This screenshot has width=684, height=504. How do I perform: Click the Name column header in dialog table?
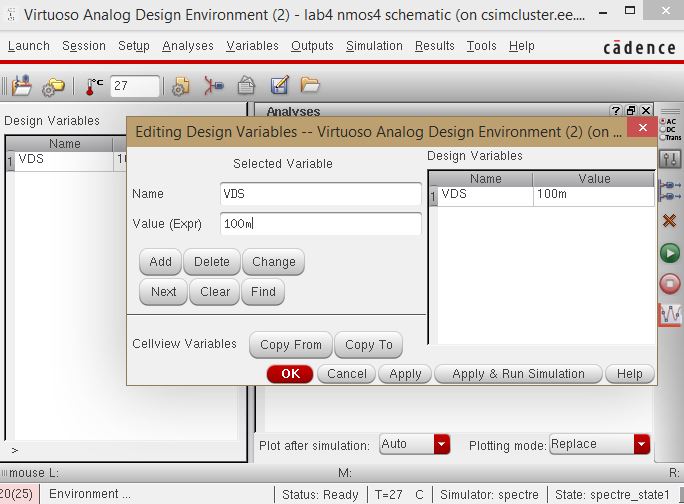pyautogui.click(x=485, y=179)
